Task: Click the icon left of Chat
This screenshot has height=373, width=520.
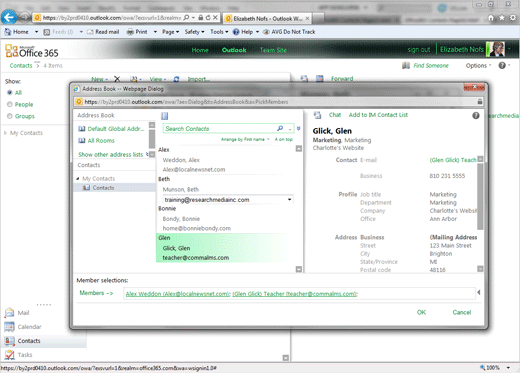Action: tap(318, 115)
